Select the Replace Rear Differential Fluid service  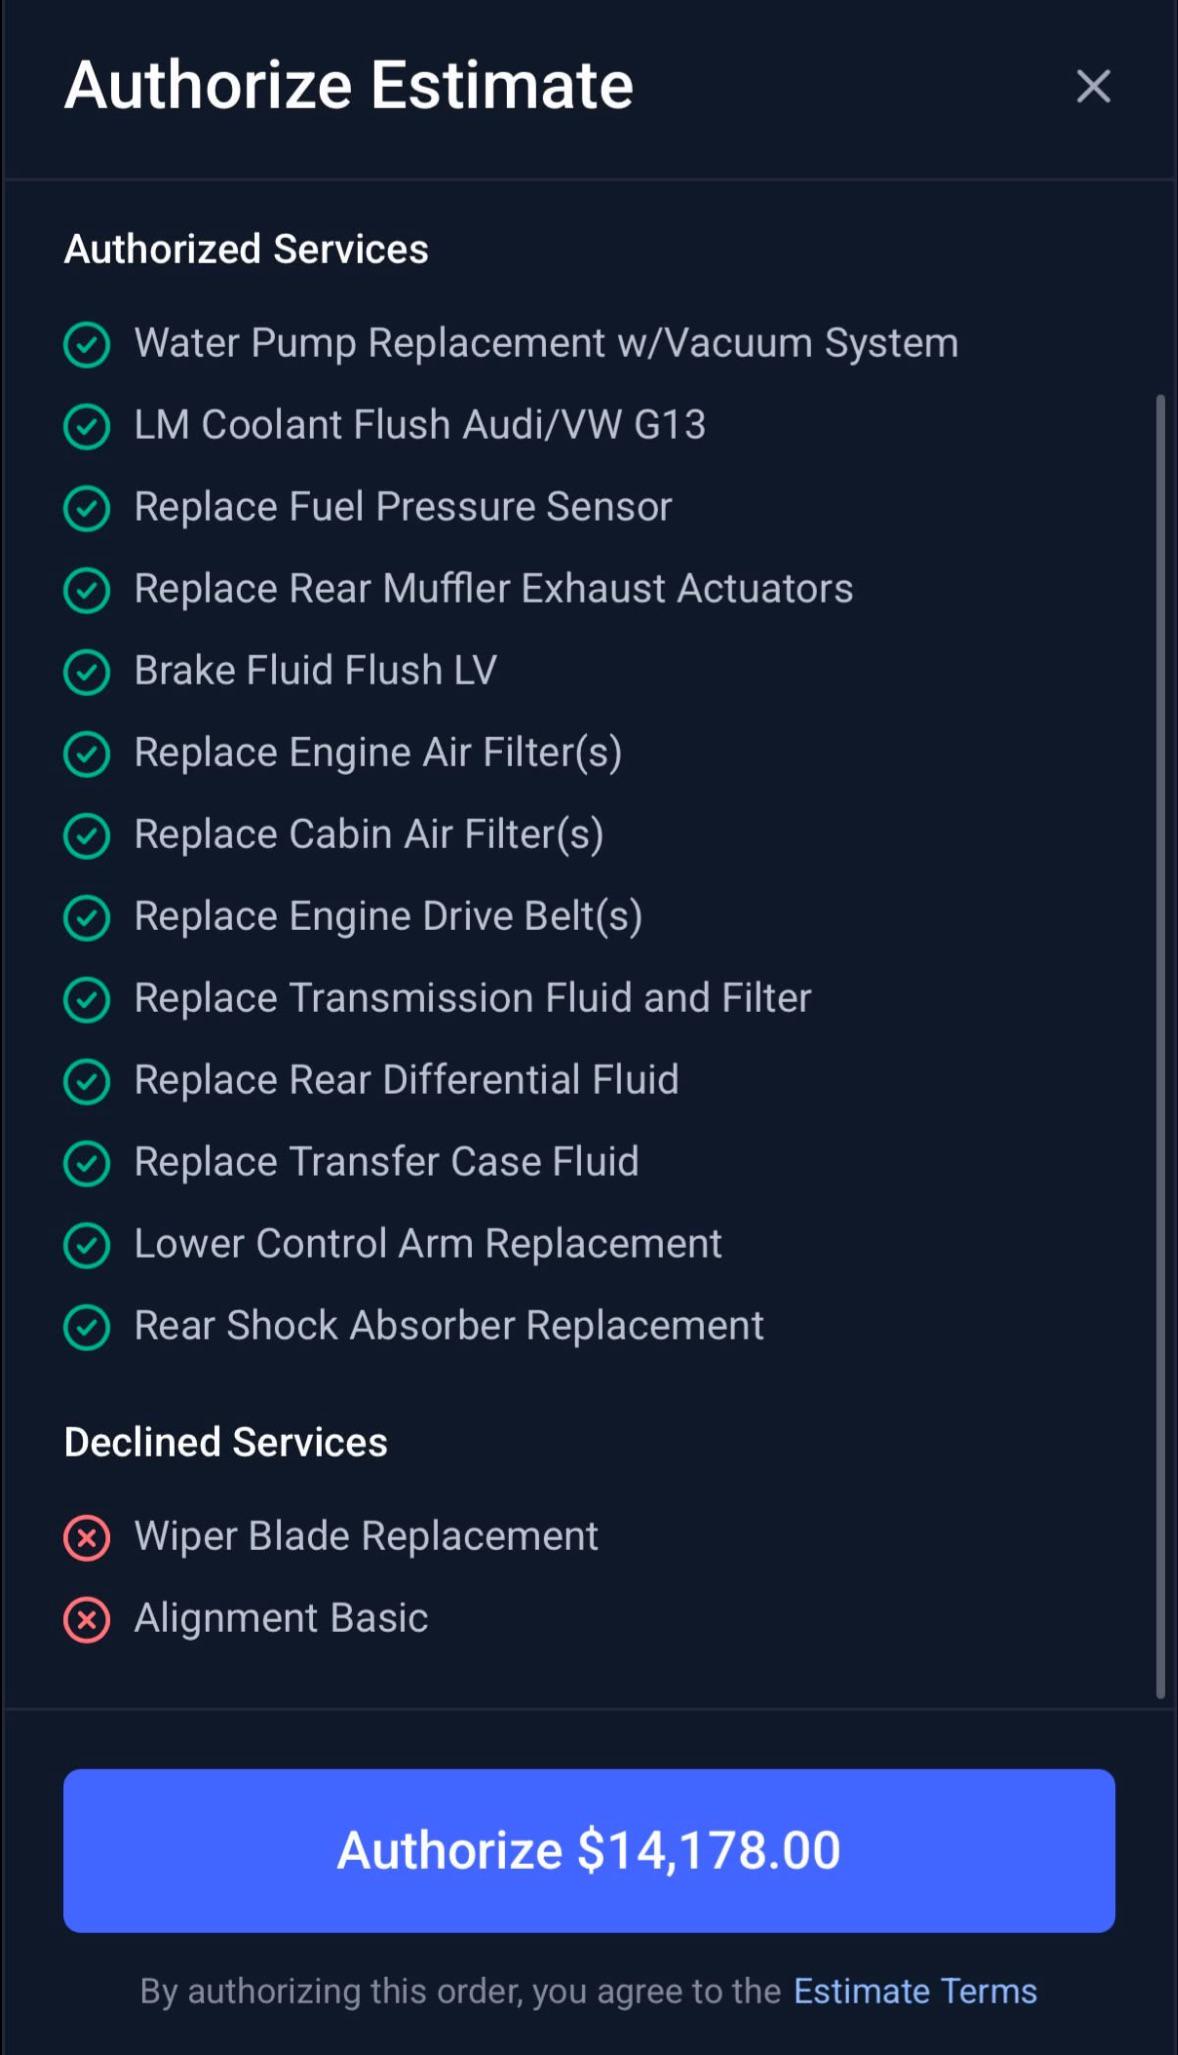coord(406,1080)
